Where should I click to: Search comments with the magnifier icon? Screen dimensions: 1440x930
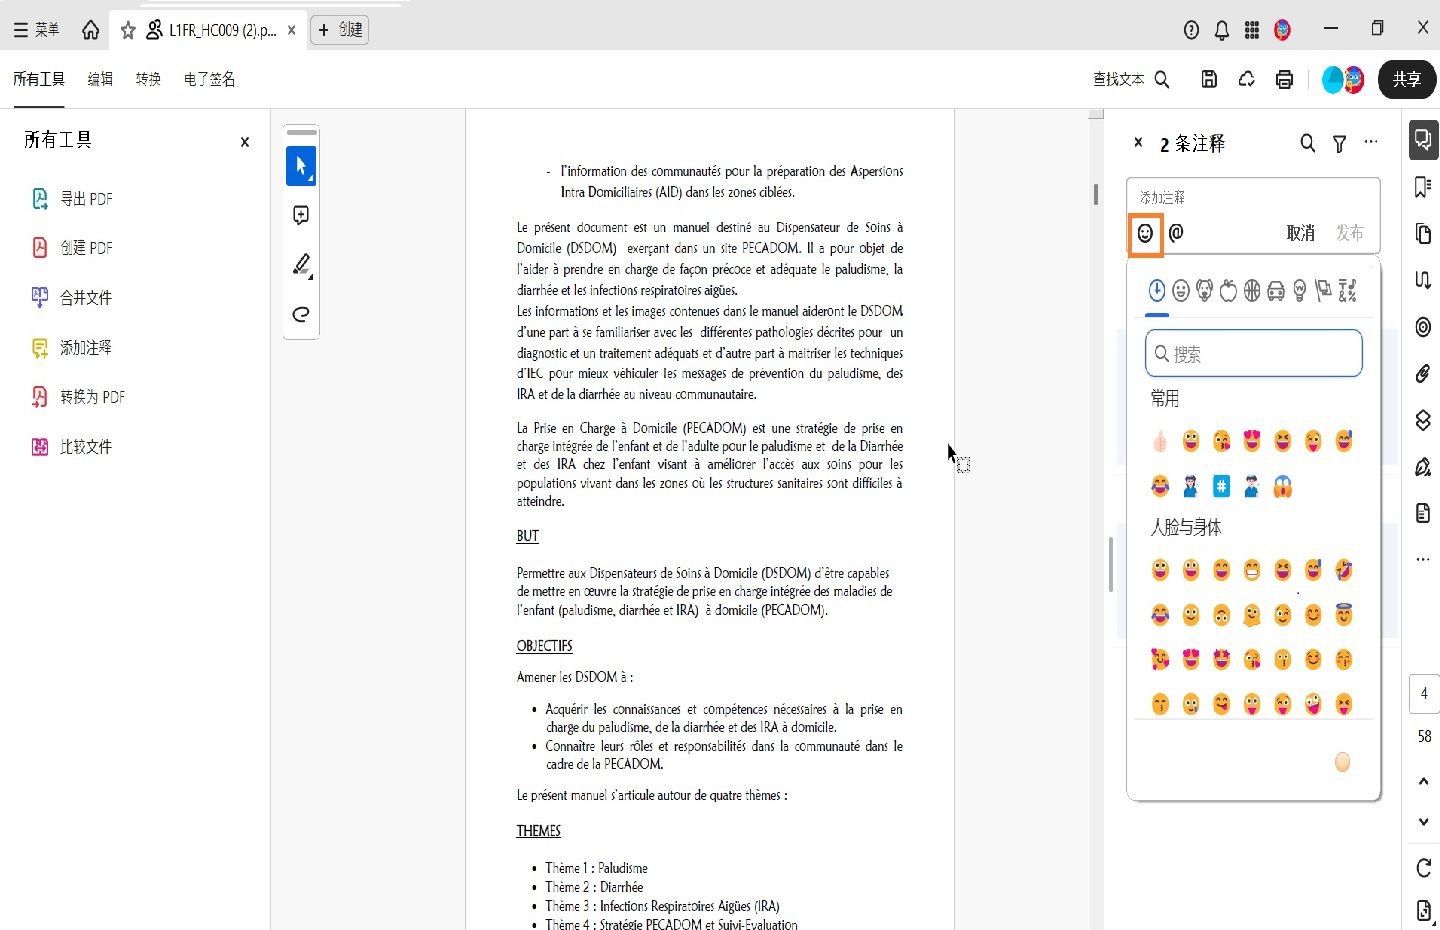coord(1307,144)
